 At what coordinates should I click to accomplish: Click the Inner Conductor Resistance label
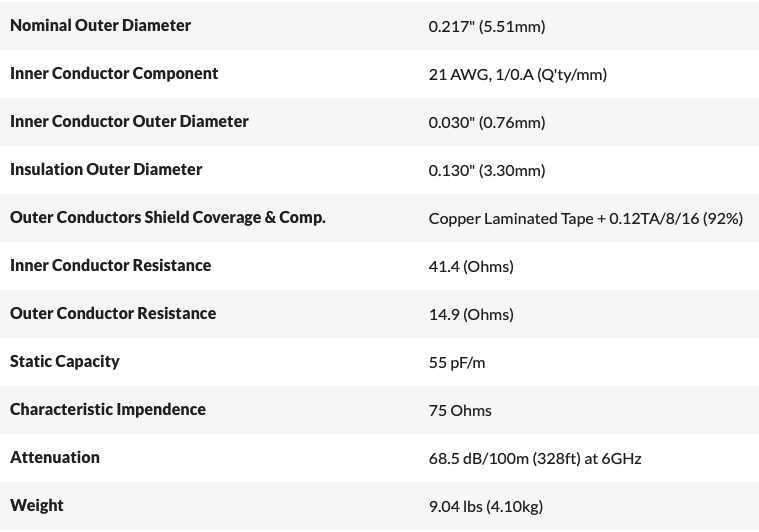point(111,265)
